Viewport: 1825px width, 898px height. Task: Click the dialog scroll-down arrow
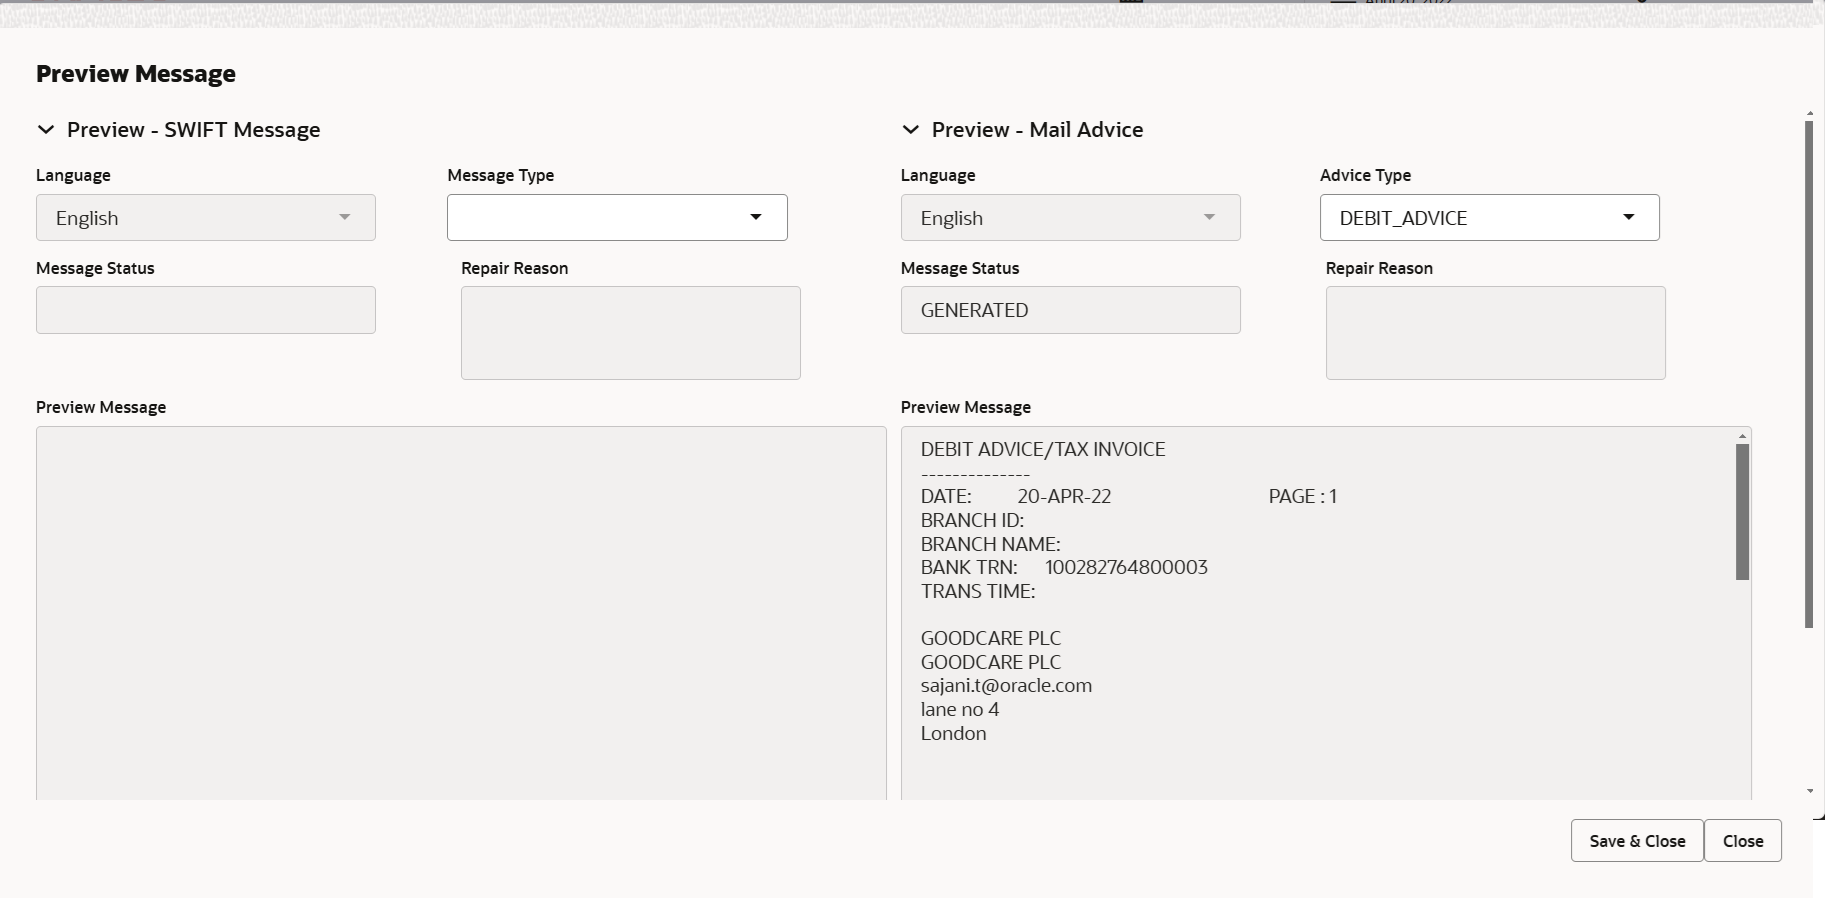pos(1809,791)
